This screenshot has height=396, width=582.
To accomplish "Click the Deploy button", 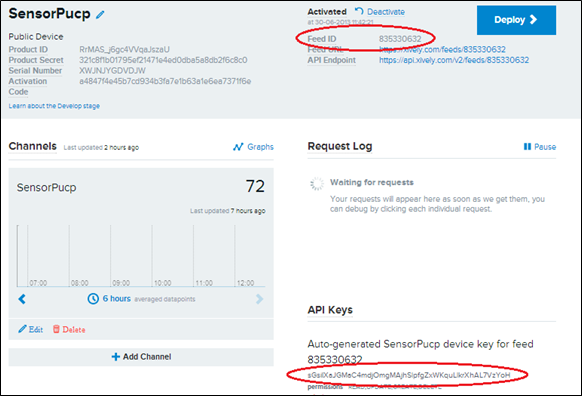I will (516, 20).
